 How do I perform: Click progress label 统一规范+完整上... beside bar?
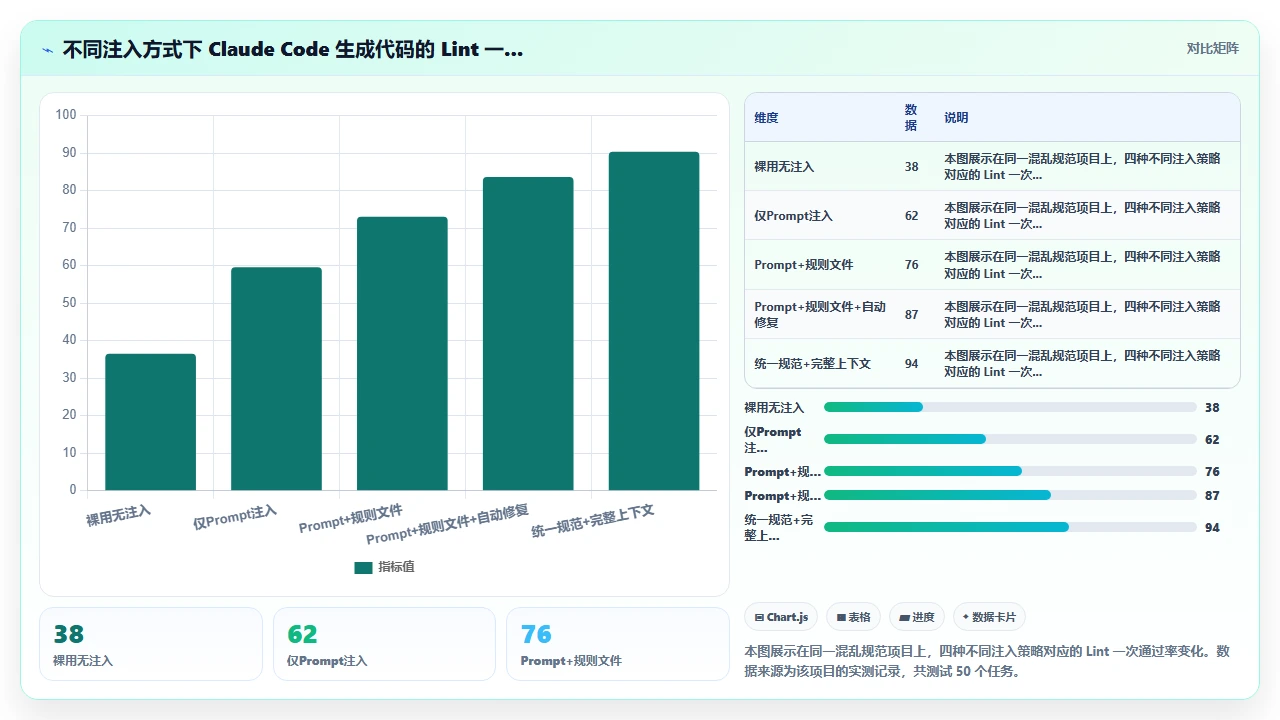click(779, 527)
